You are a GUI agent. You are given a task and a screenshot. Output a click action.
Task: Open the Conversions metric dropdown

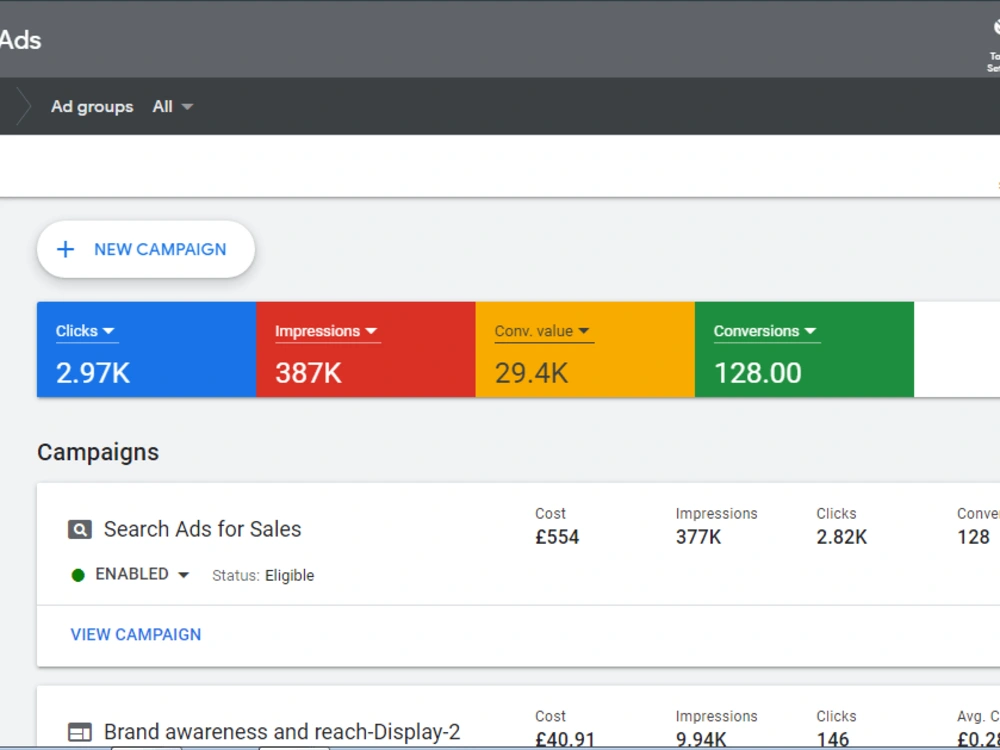(x=765, y=331)
